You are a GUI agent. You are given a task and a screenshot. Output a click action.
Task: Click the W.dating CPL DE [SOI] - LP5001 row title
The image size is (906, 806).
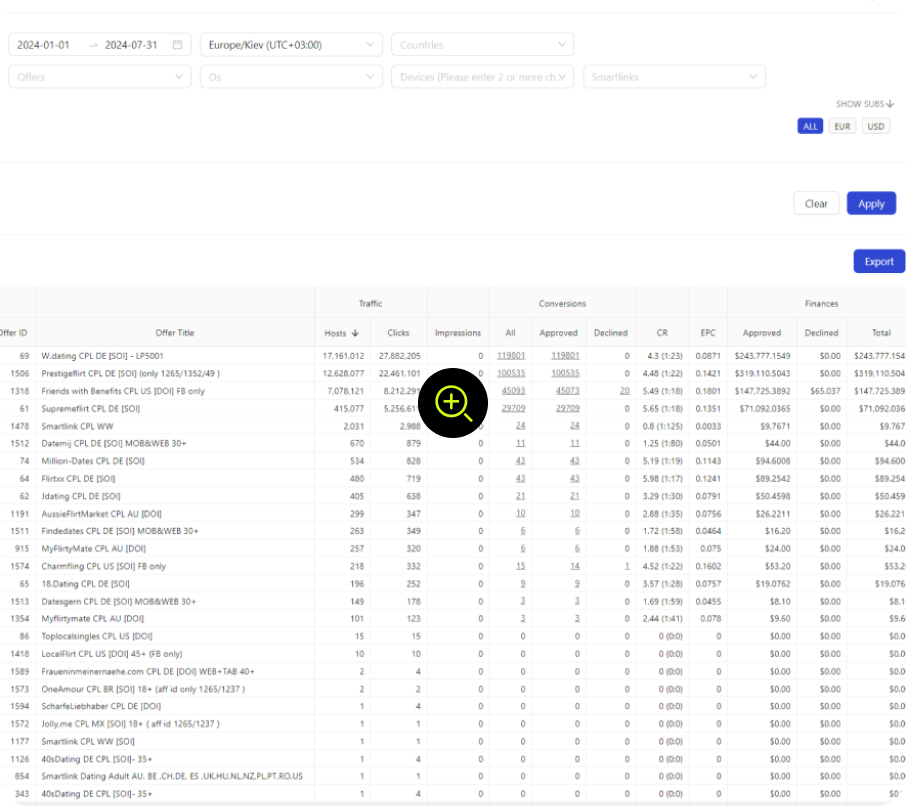pos(102,356)
